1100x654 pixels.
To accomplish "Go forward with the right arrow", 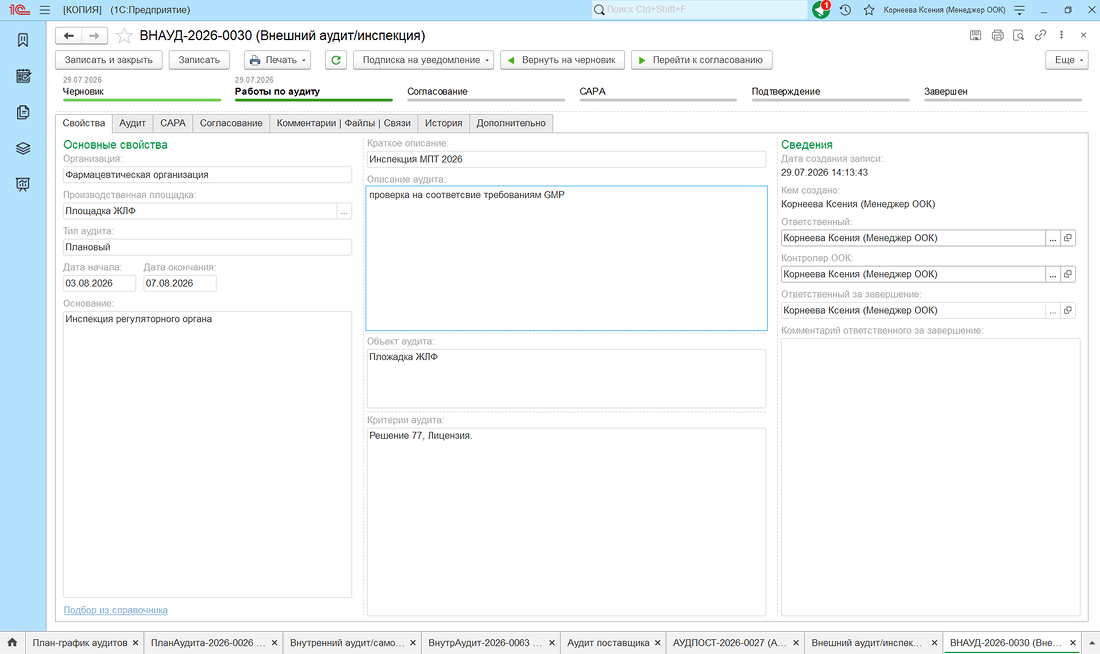I will click(x=94, y=36).
